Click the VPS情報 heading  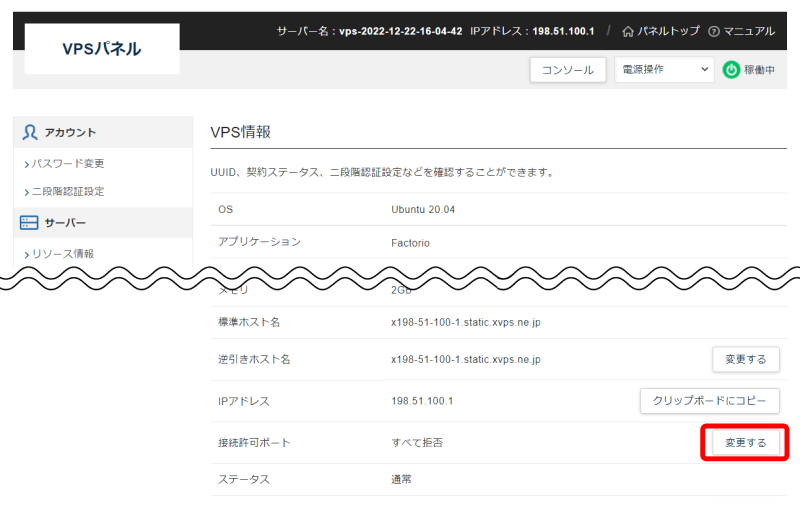[240, 132]
